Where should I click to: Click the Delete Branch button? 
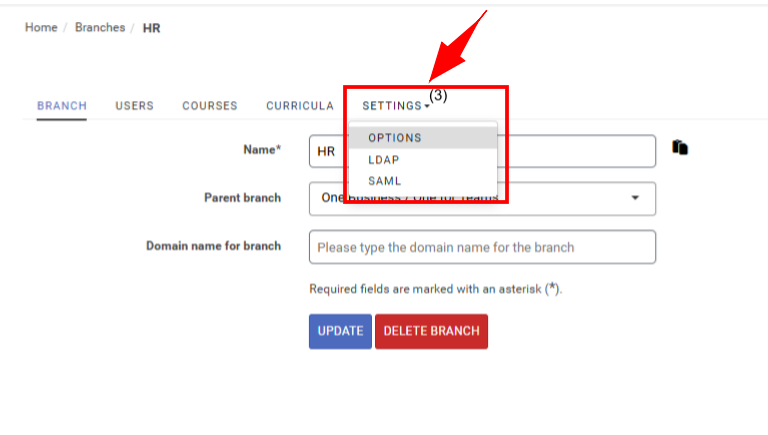(x=431, y=331)
